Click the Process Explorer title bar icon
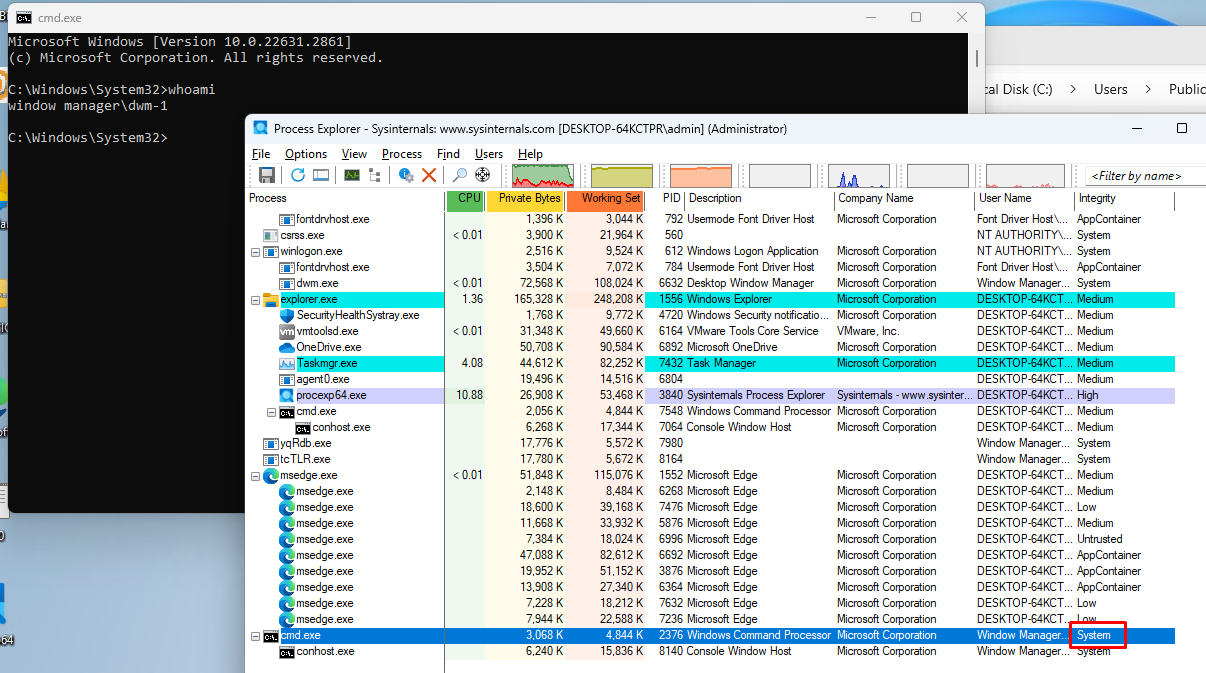This screenshot has width=1206, height=673. click(261, 128)
